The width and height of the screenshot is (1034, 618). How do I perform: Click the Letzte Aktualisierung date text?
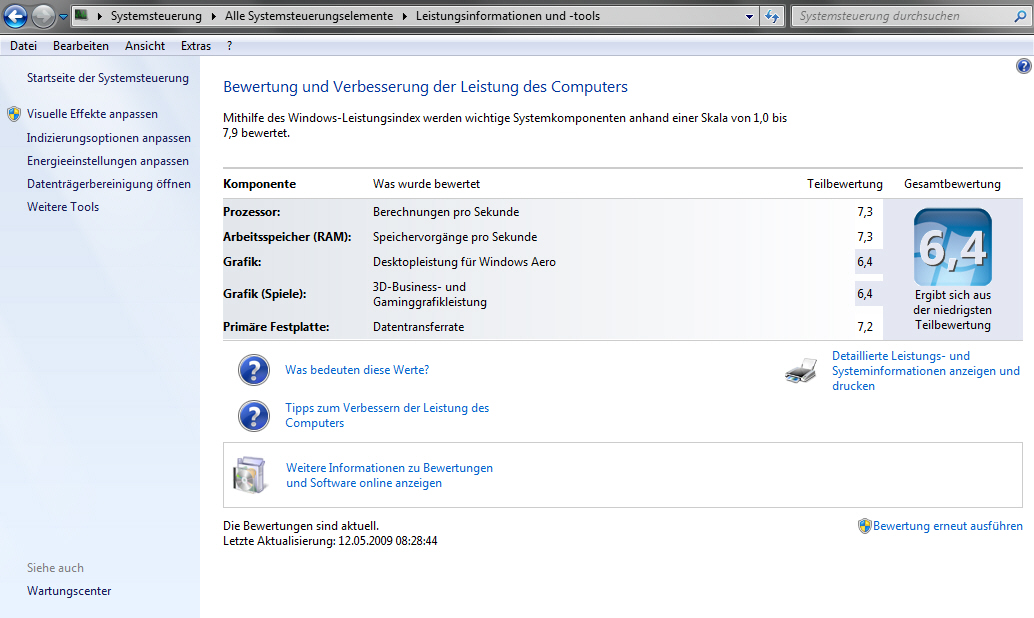click(x=330, y=541)
